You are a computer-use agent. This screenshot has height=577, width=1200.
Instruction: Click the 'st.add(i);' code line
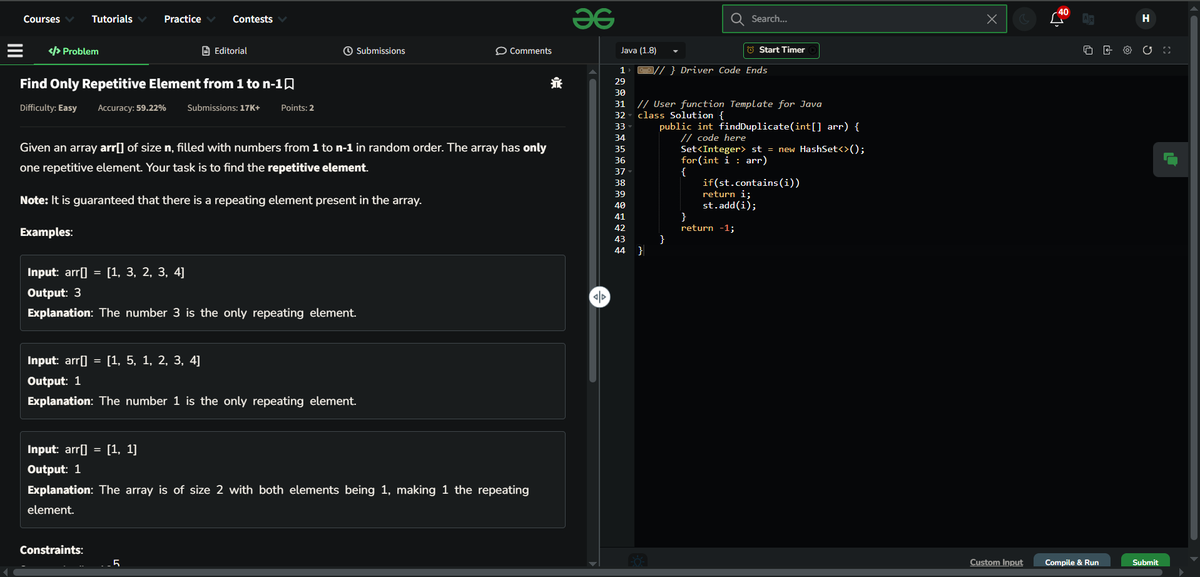point(729,205)
